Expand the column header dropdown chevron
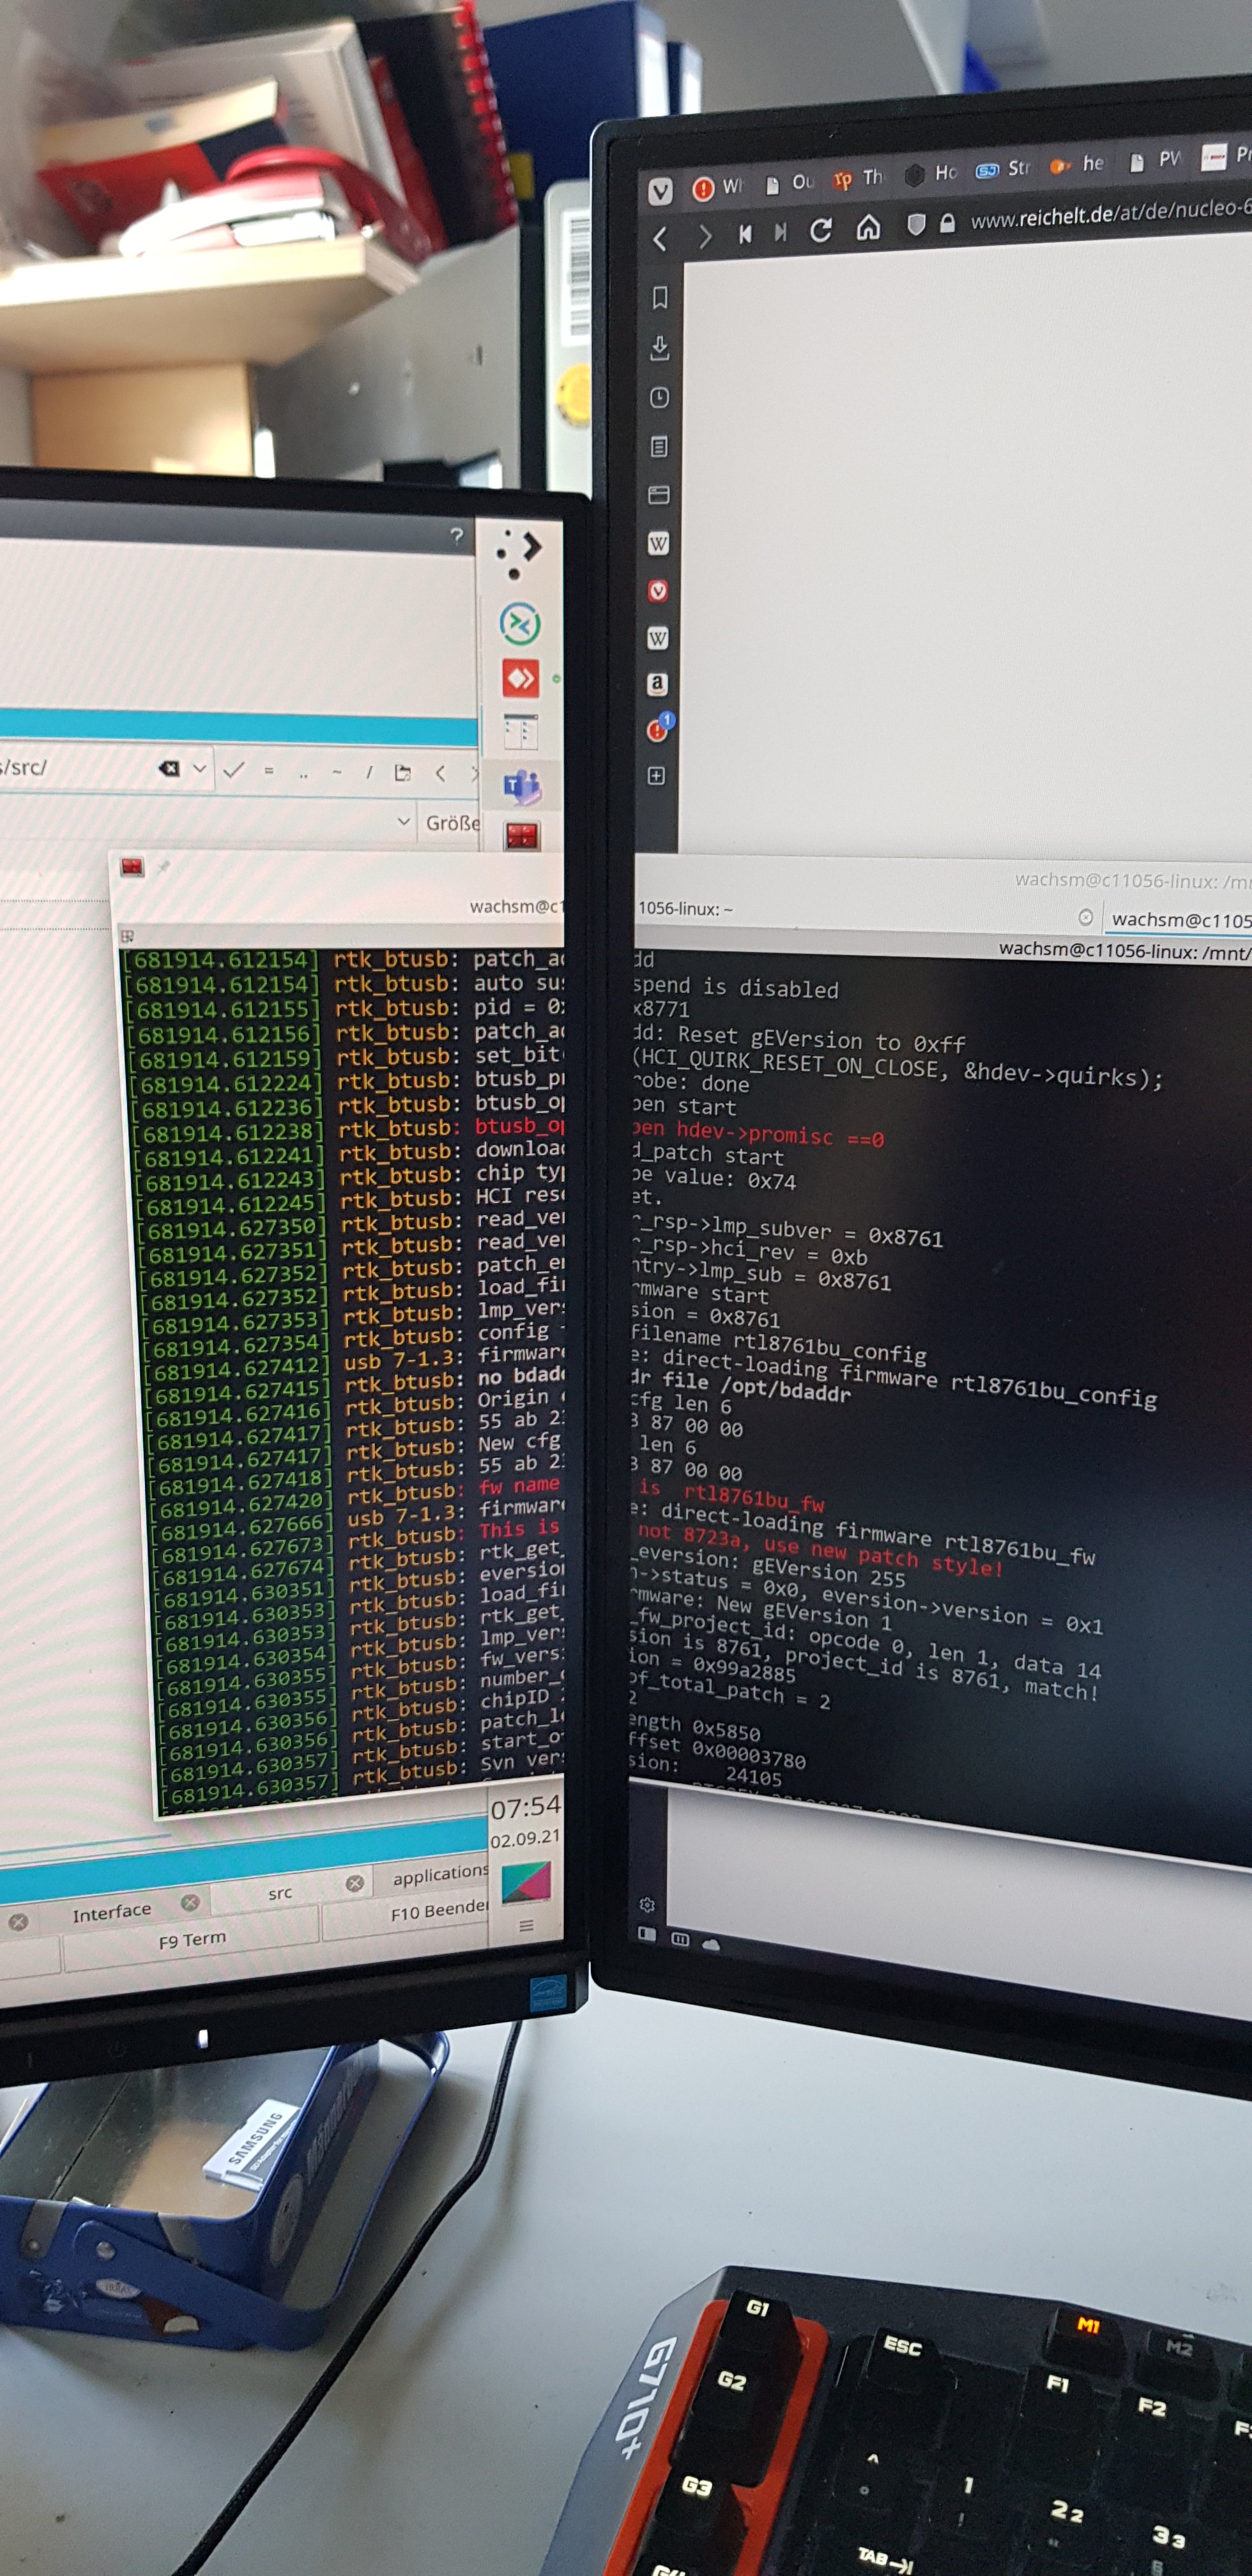The height and width of the screenshot is (2576, 1252). pos(404,821)
